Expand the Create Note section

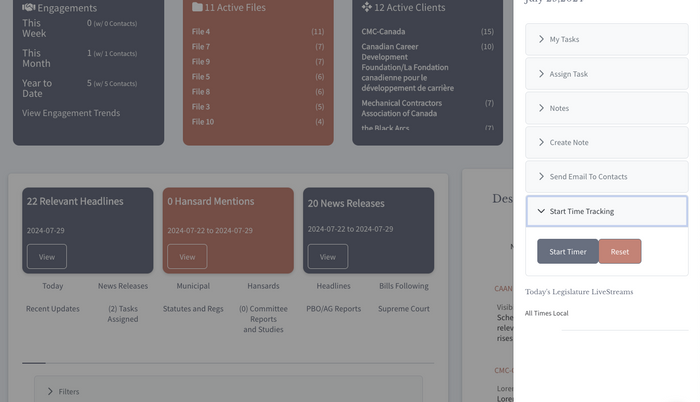point(606,142)
